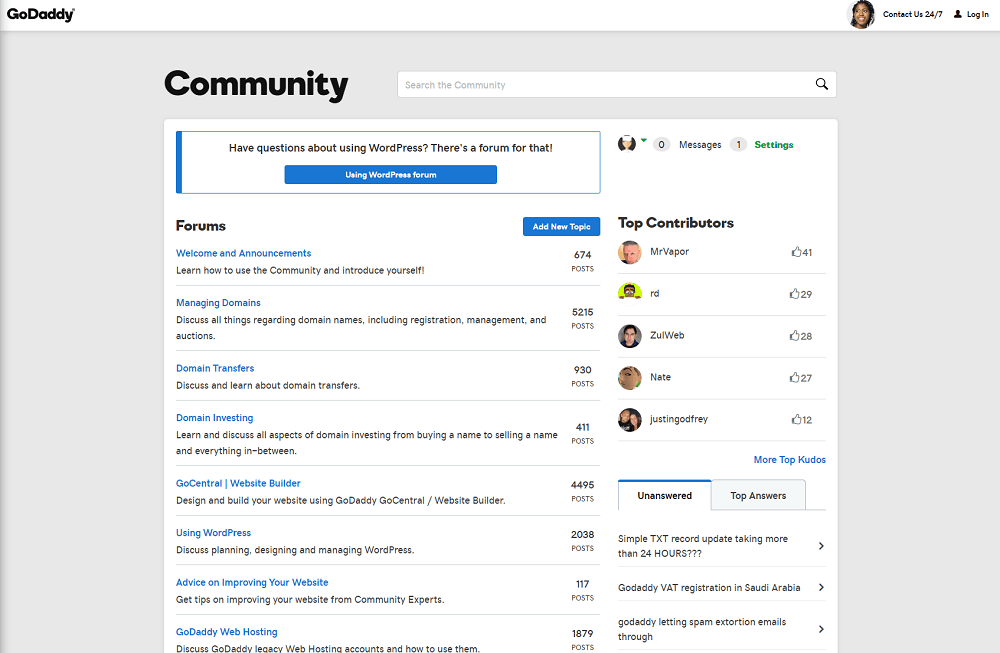Click the 2038 posts count
1000x653 pixels.
tap(582, 534)
